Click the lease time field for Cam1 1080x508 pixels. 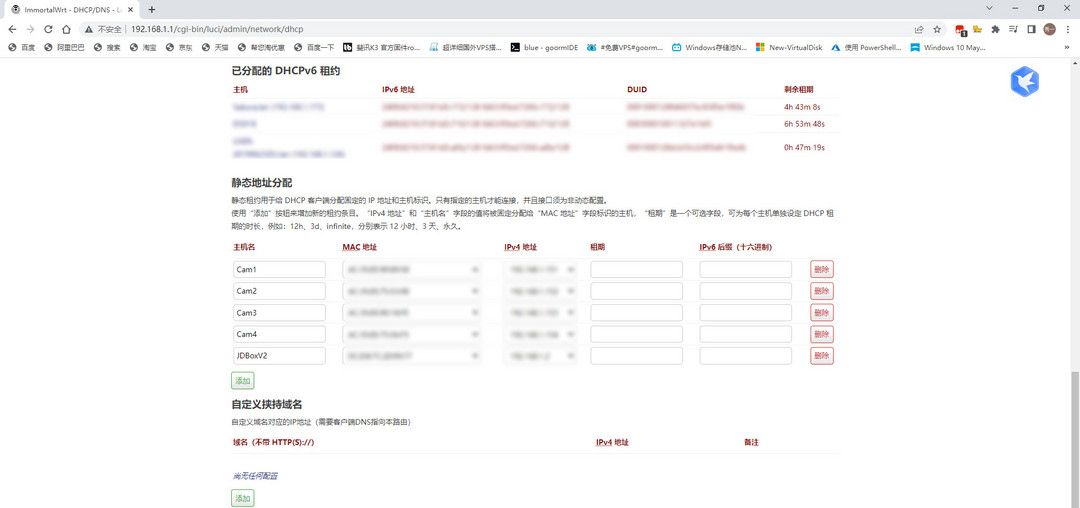(x=636, y=269)
